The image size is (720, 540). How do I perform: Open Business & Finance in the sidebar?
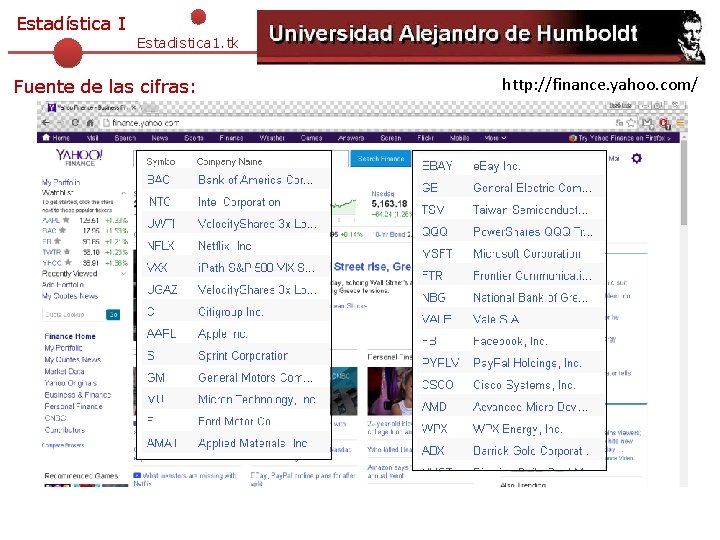(x=78, y=395)
